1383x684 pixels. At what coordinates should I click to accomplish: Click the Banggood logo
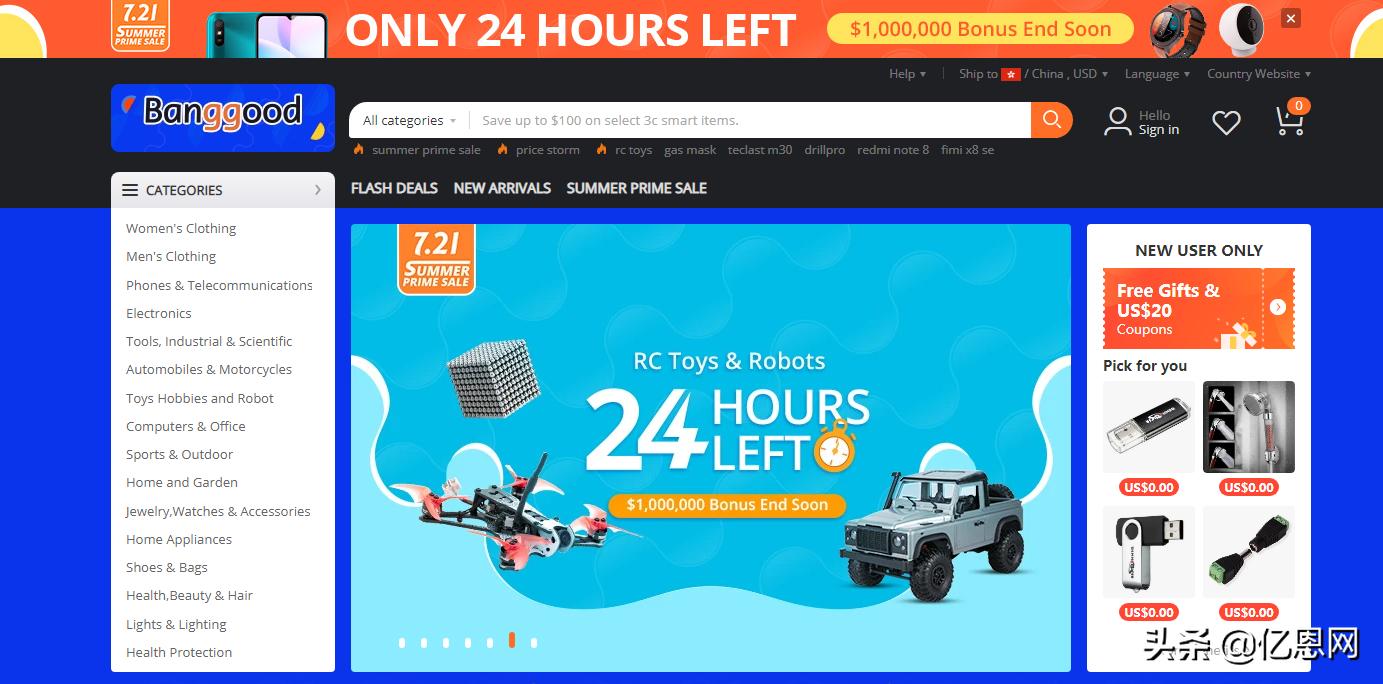(x=223, y=118)
